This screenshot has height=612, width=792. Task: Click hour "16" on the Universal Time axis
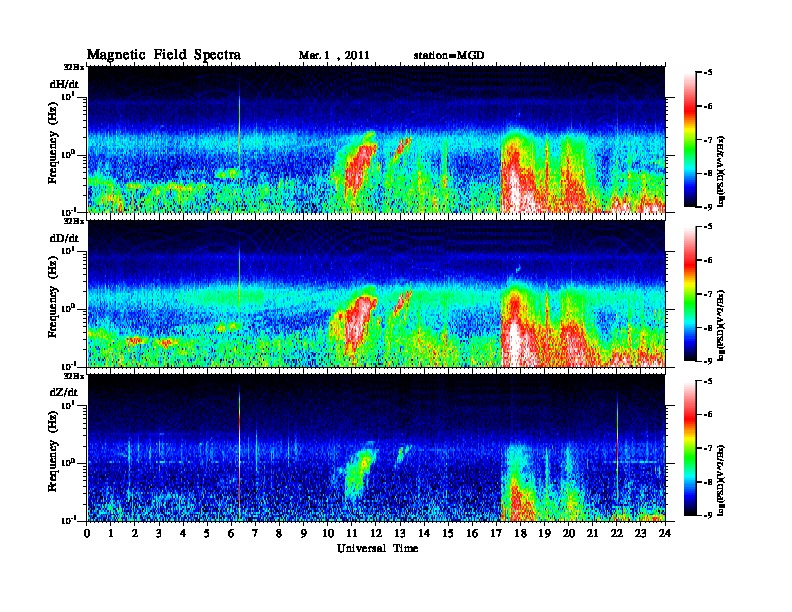tap(472, 533)
